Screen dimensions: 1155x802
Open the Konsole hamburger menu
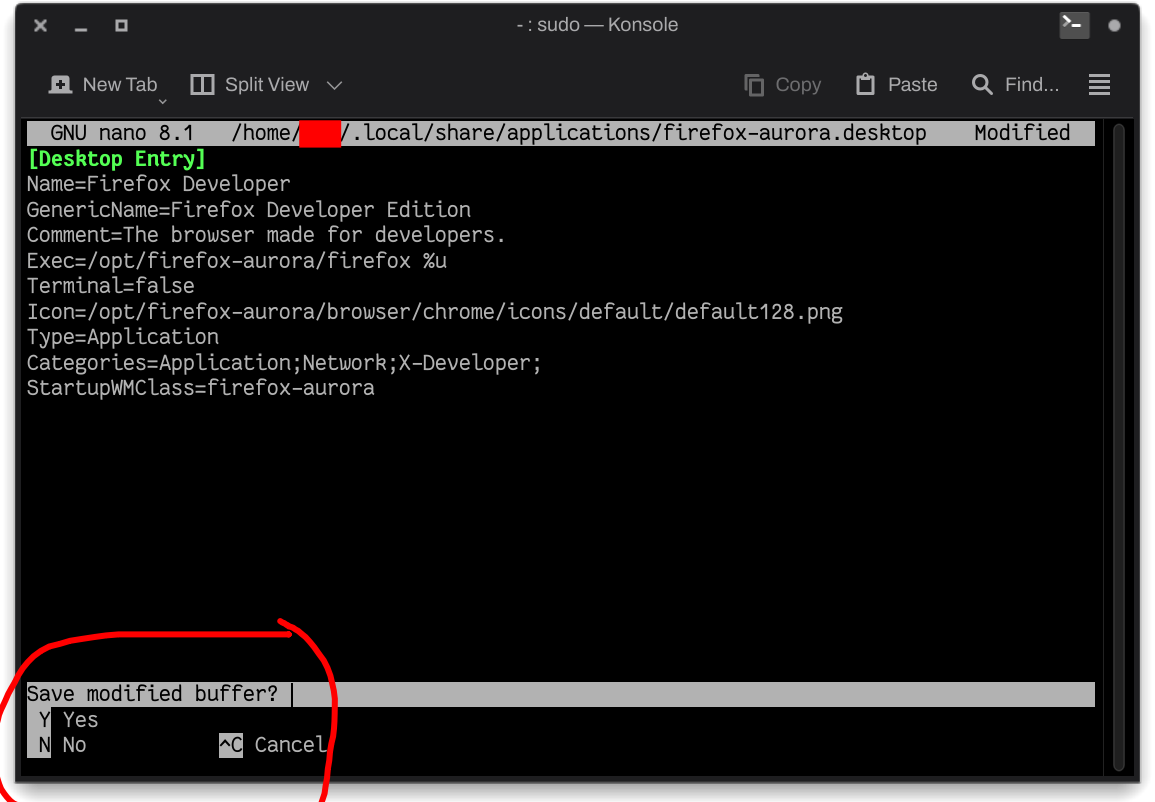(1099, 85)
